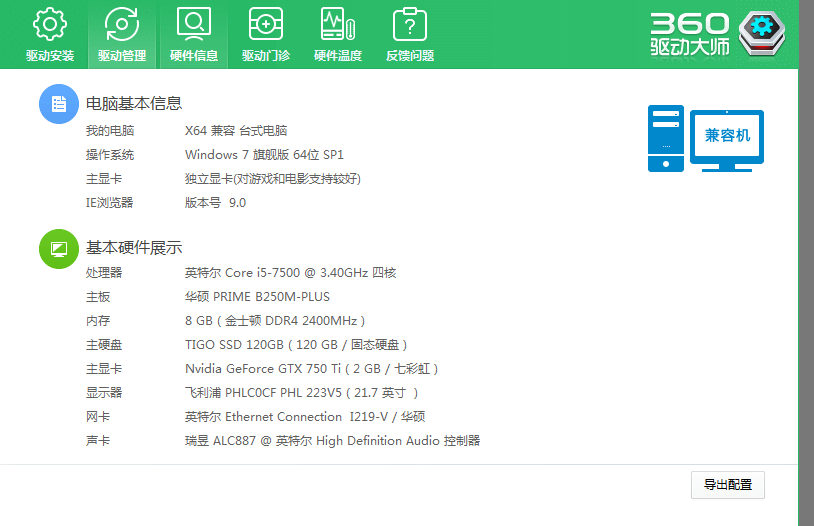Click text '独立显卡(对游戏和电影支持较好)'

pos(273,179)
